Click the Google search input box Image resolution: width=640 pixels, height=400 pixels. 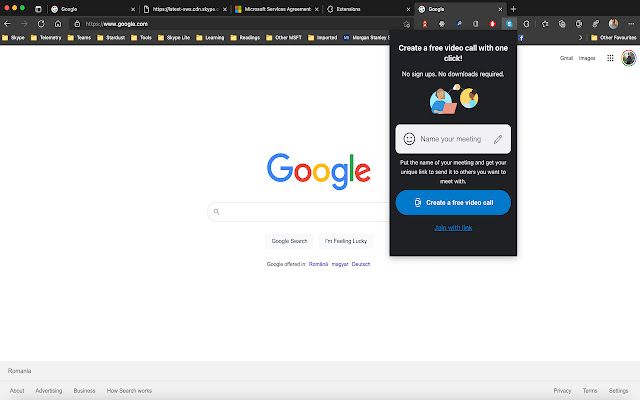pyautogui.click(x=300, y=211)
